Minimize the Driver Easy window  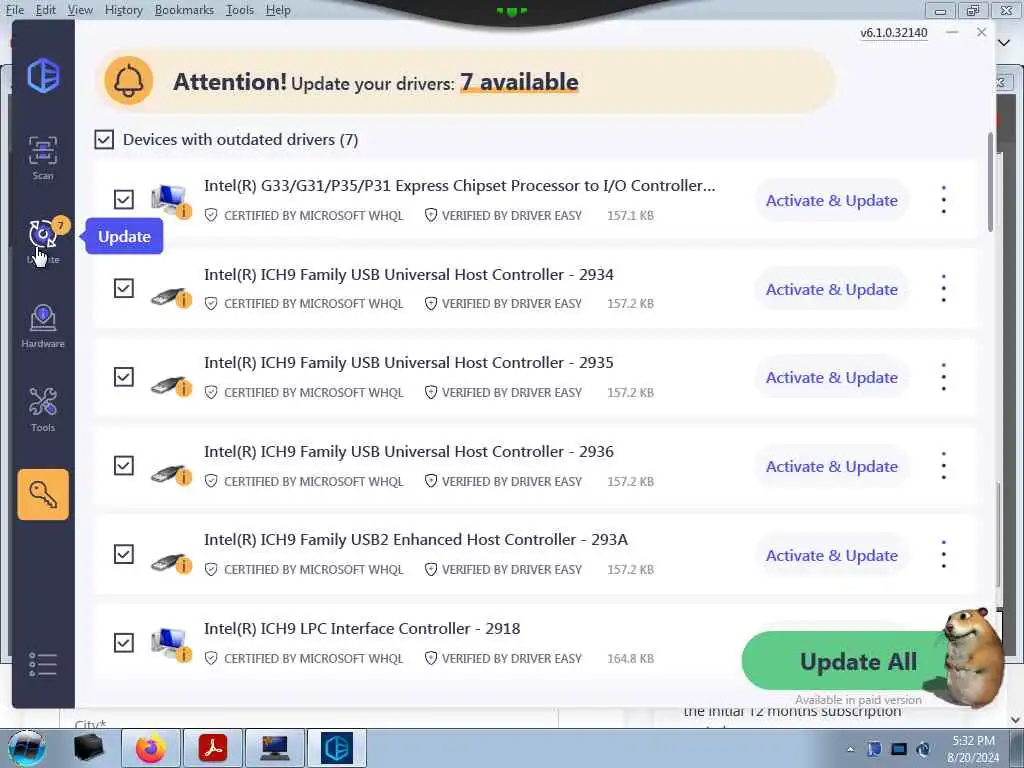(952, 32)
